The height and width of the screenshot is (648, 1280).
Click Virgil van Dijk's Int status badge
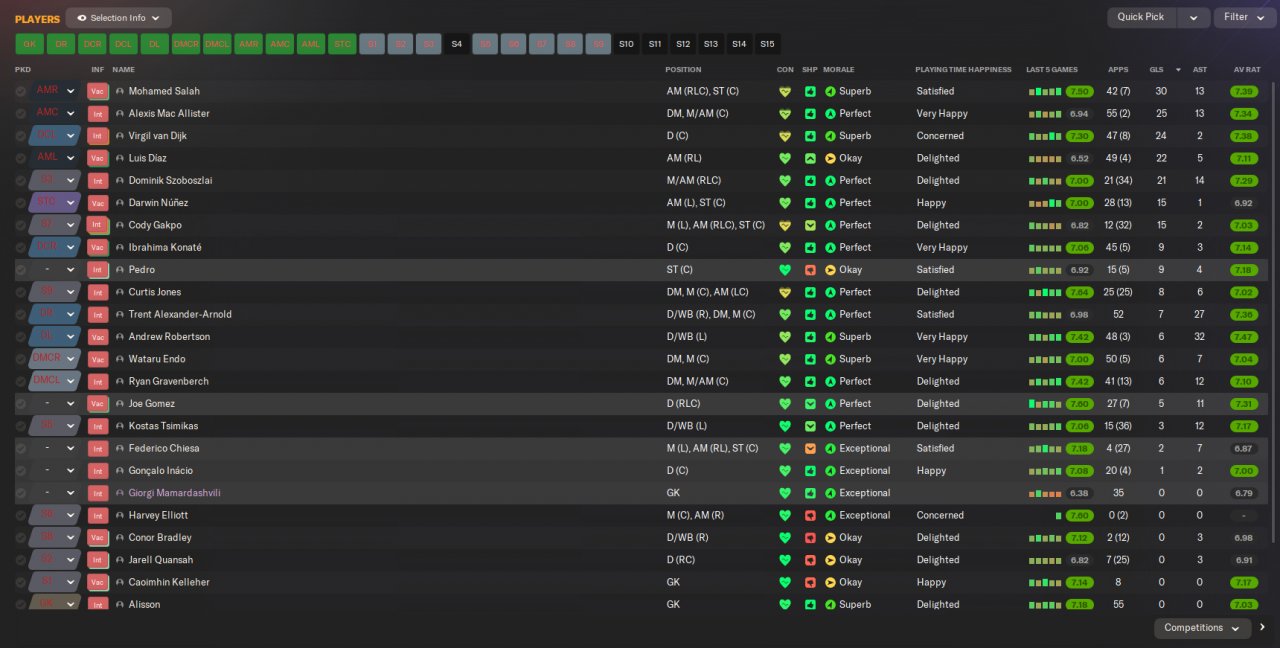(x=98, y=136)
